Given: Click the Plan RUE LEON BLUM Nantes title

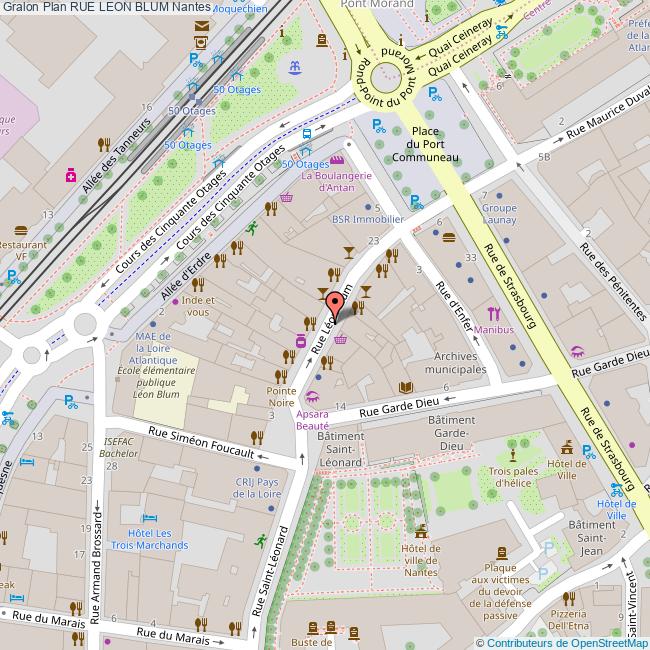Looking at the screenshot, I should coord(119,7).
